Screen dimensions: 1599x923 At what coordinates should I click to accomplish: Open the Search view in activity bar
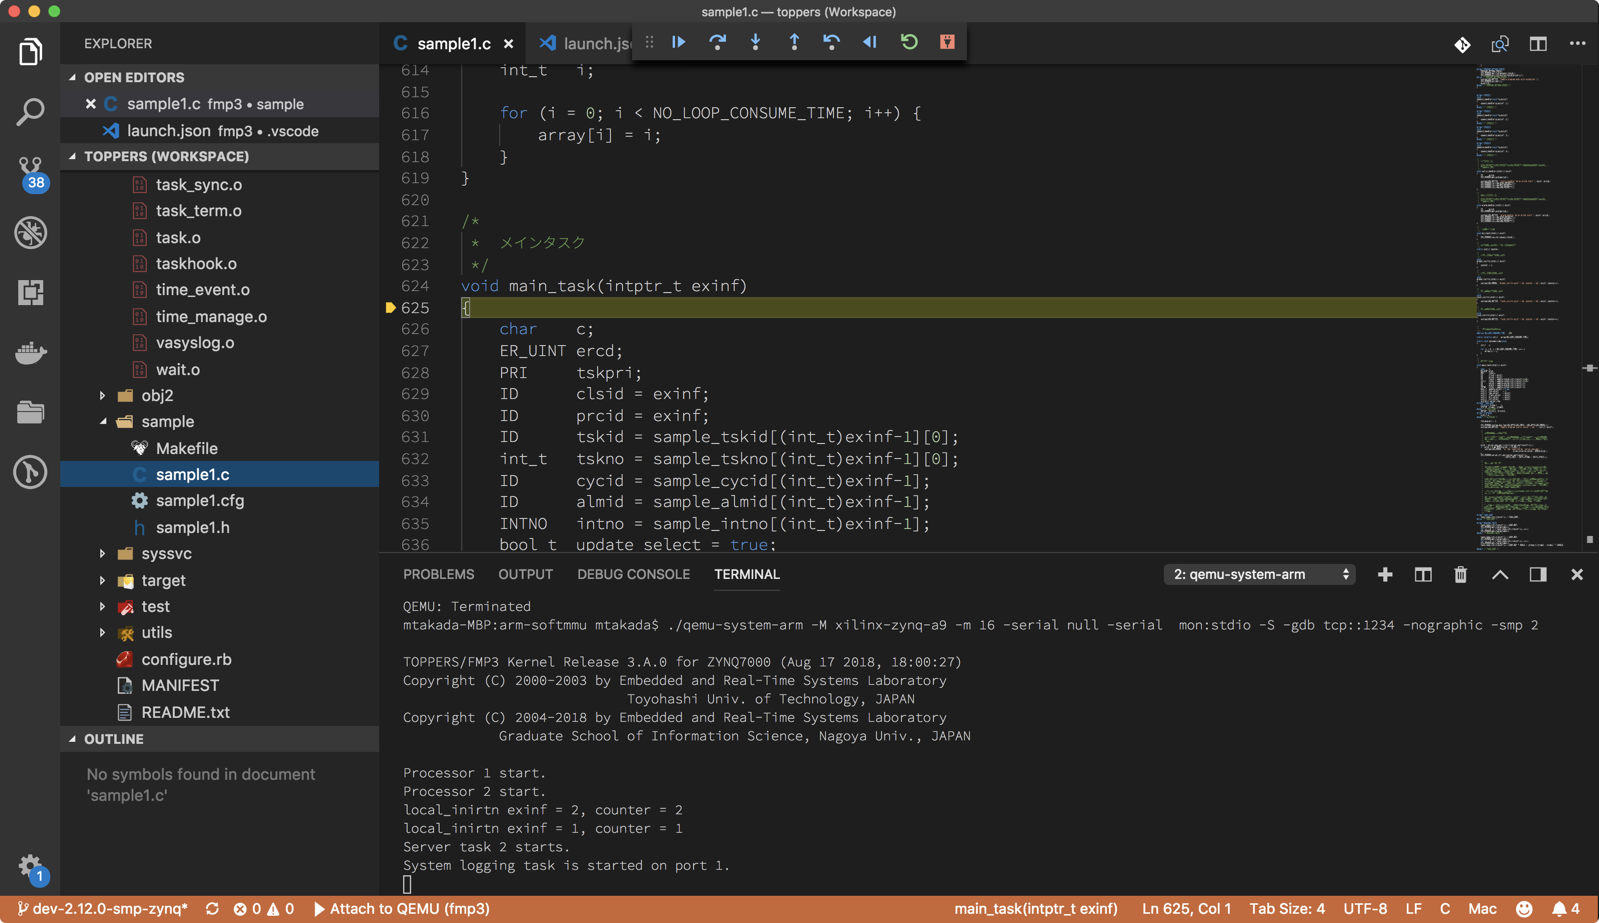(x=30, y=111)
